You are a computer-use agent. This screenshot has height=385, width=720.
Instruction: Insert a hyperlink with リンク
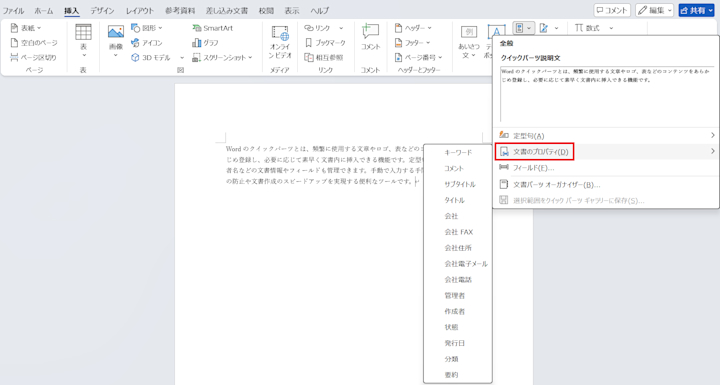[318, 28]
